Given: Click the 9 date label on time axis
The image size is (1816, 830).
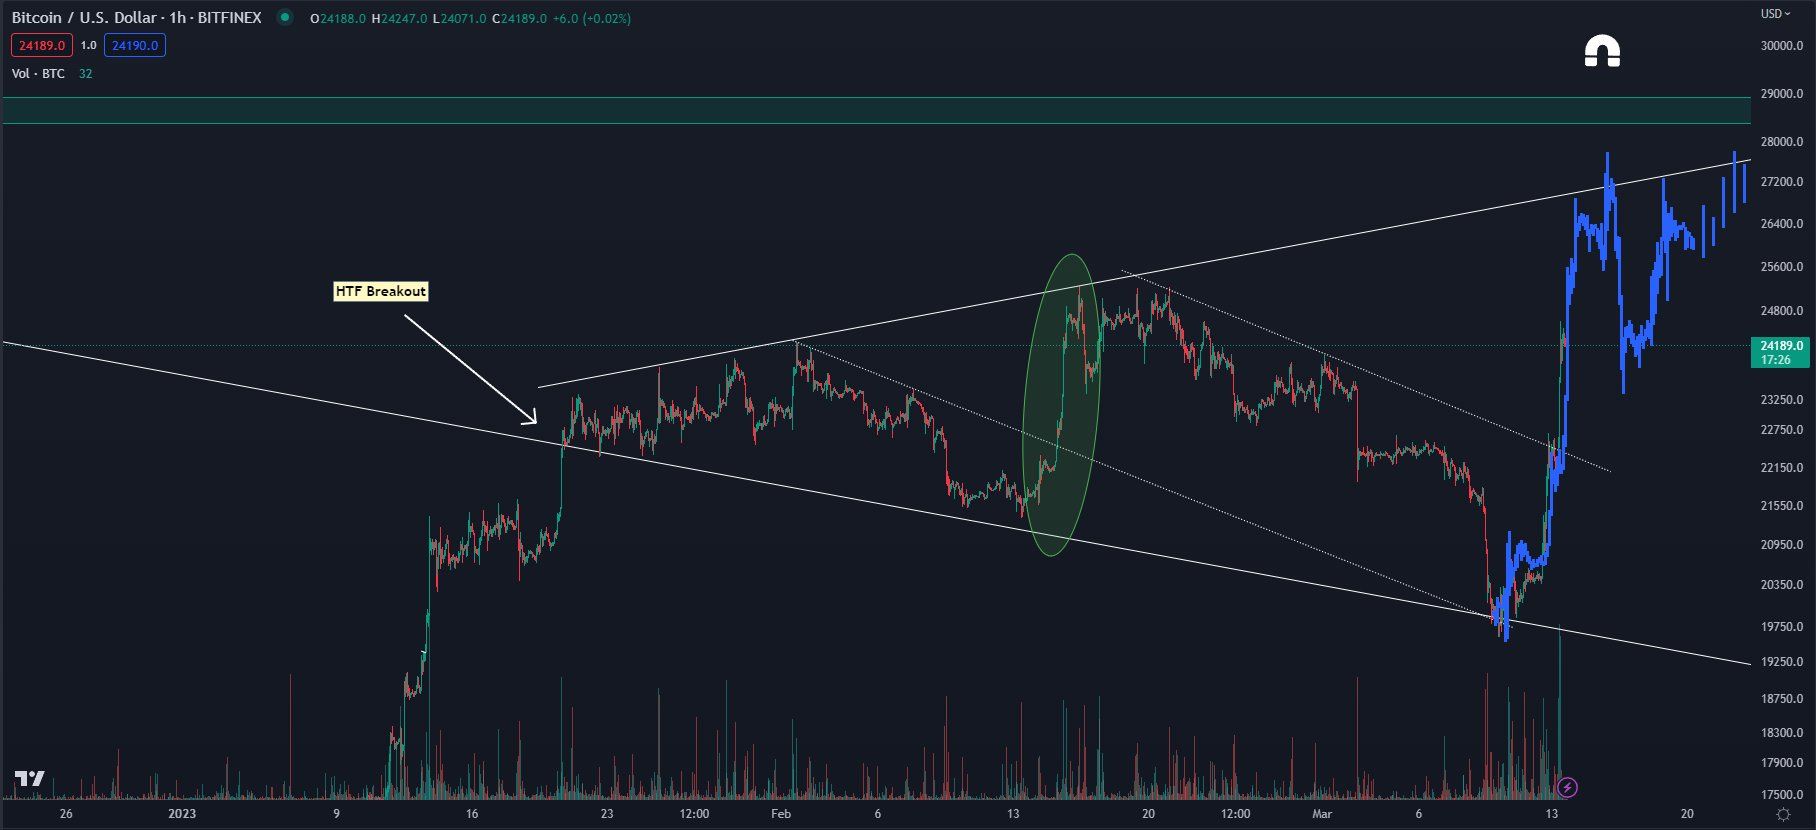Looking at the screenshot, I should tap(337, 814).
